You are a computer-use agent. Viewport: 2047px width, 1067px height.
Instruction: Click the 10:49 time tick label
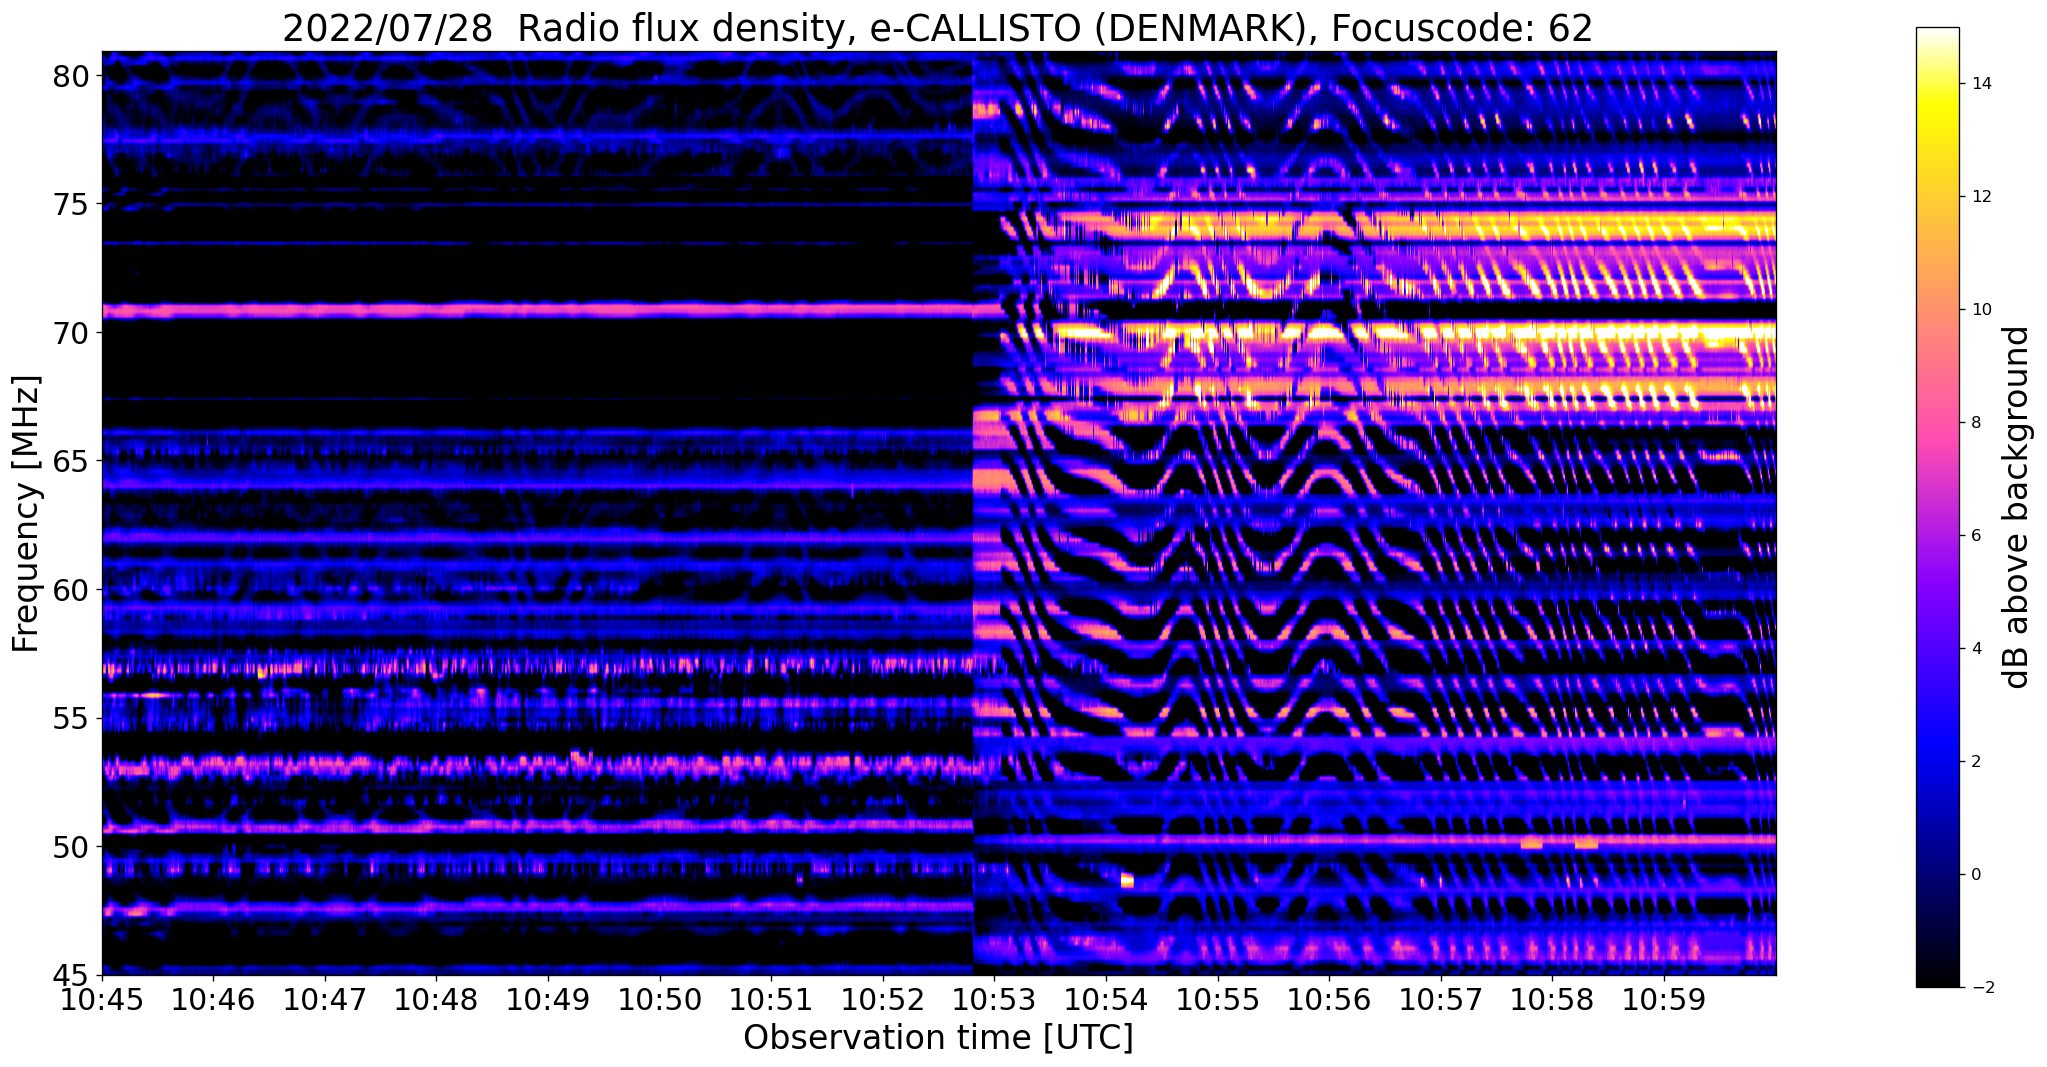coord(548,999)
